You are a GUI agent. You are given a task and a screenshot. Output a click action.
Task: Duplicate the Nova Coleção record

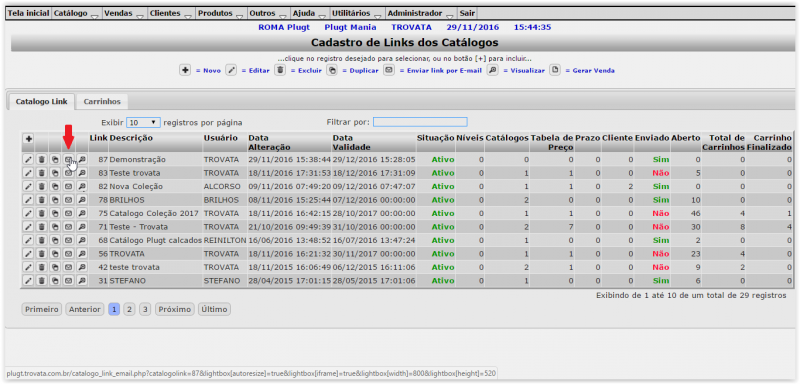coord(55,187)
